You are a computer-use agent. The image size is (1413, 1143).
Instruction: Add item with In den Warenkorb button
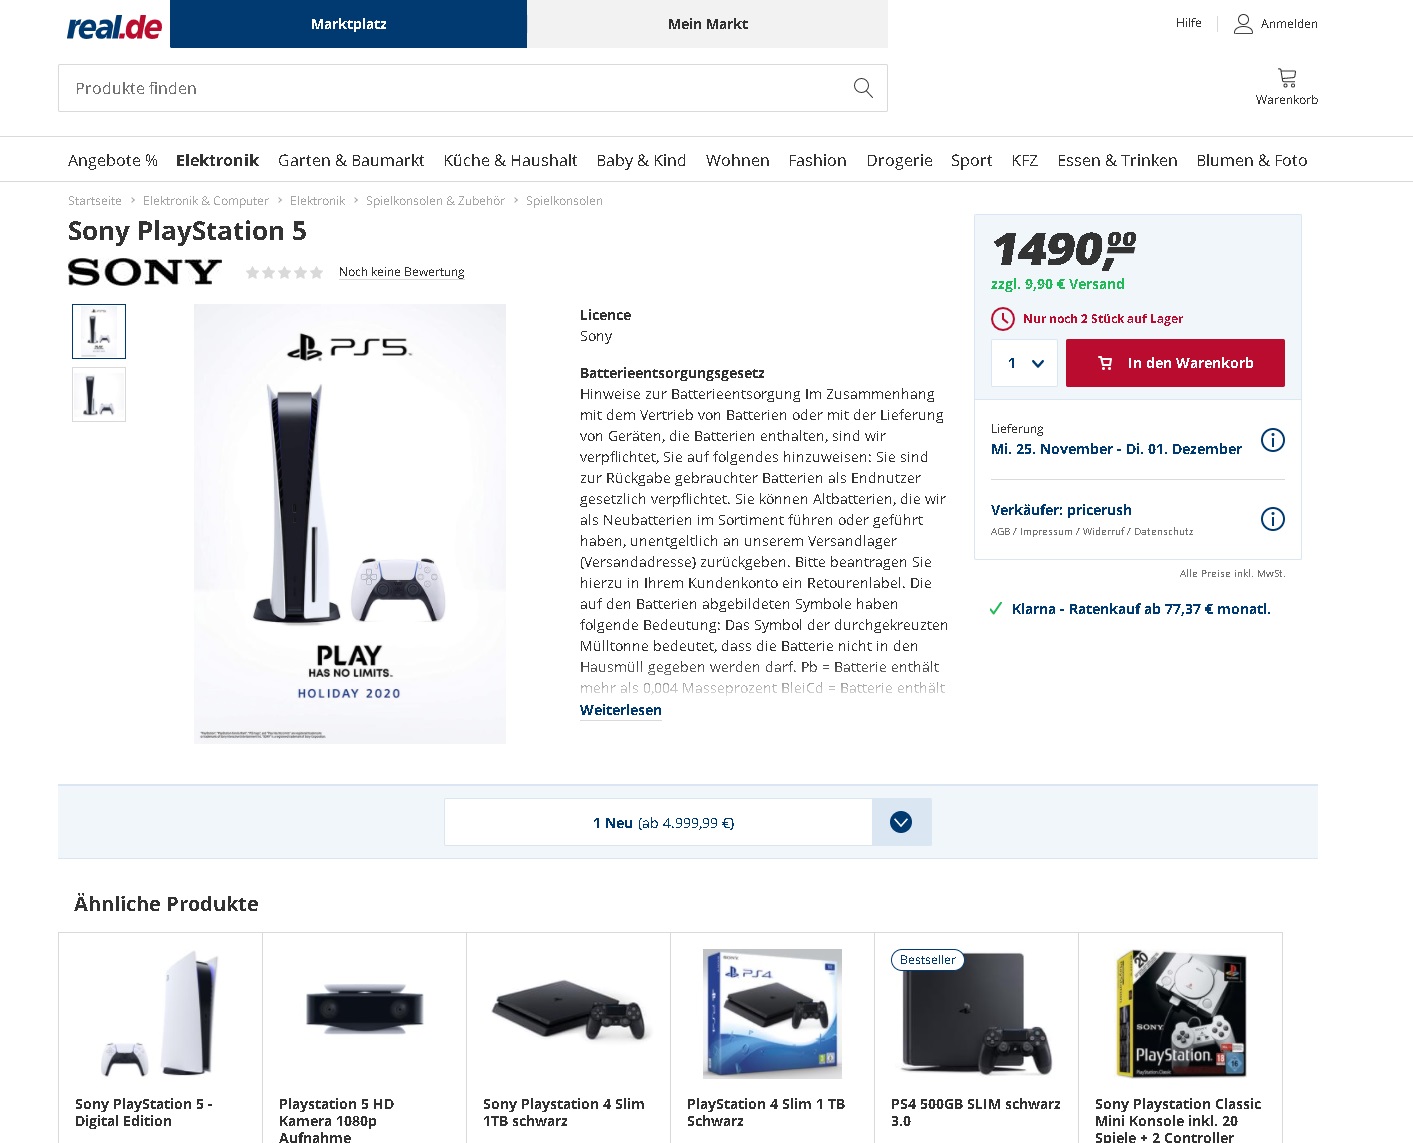(1175, 363)
